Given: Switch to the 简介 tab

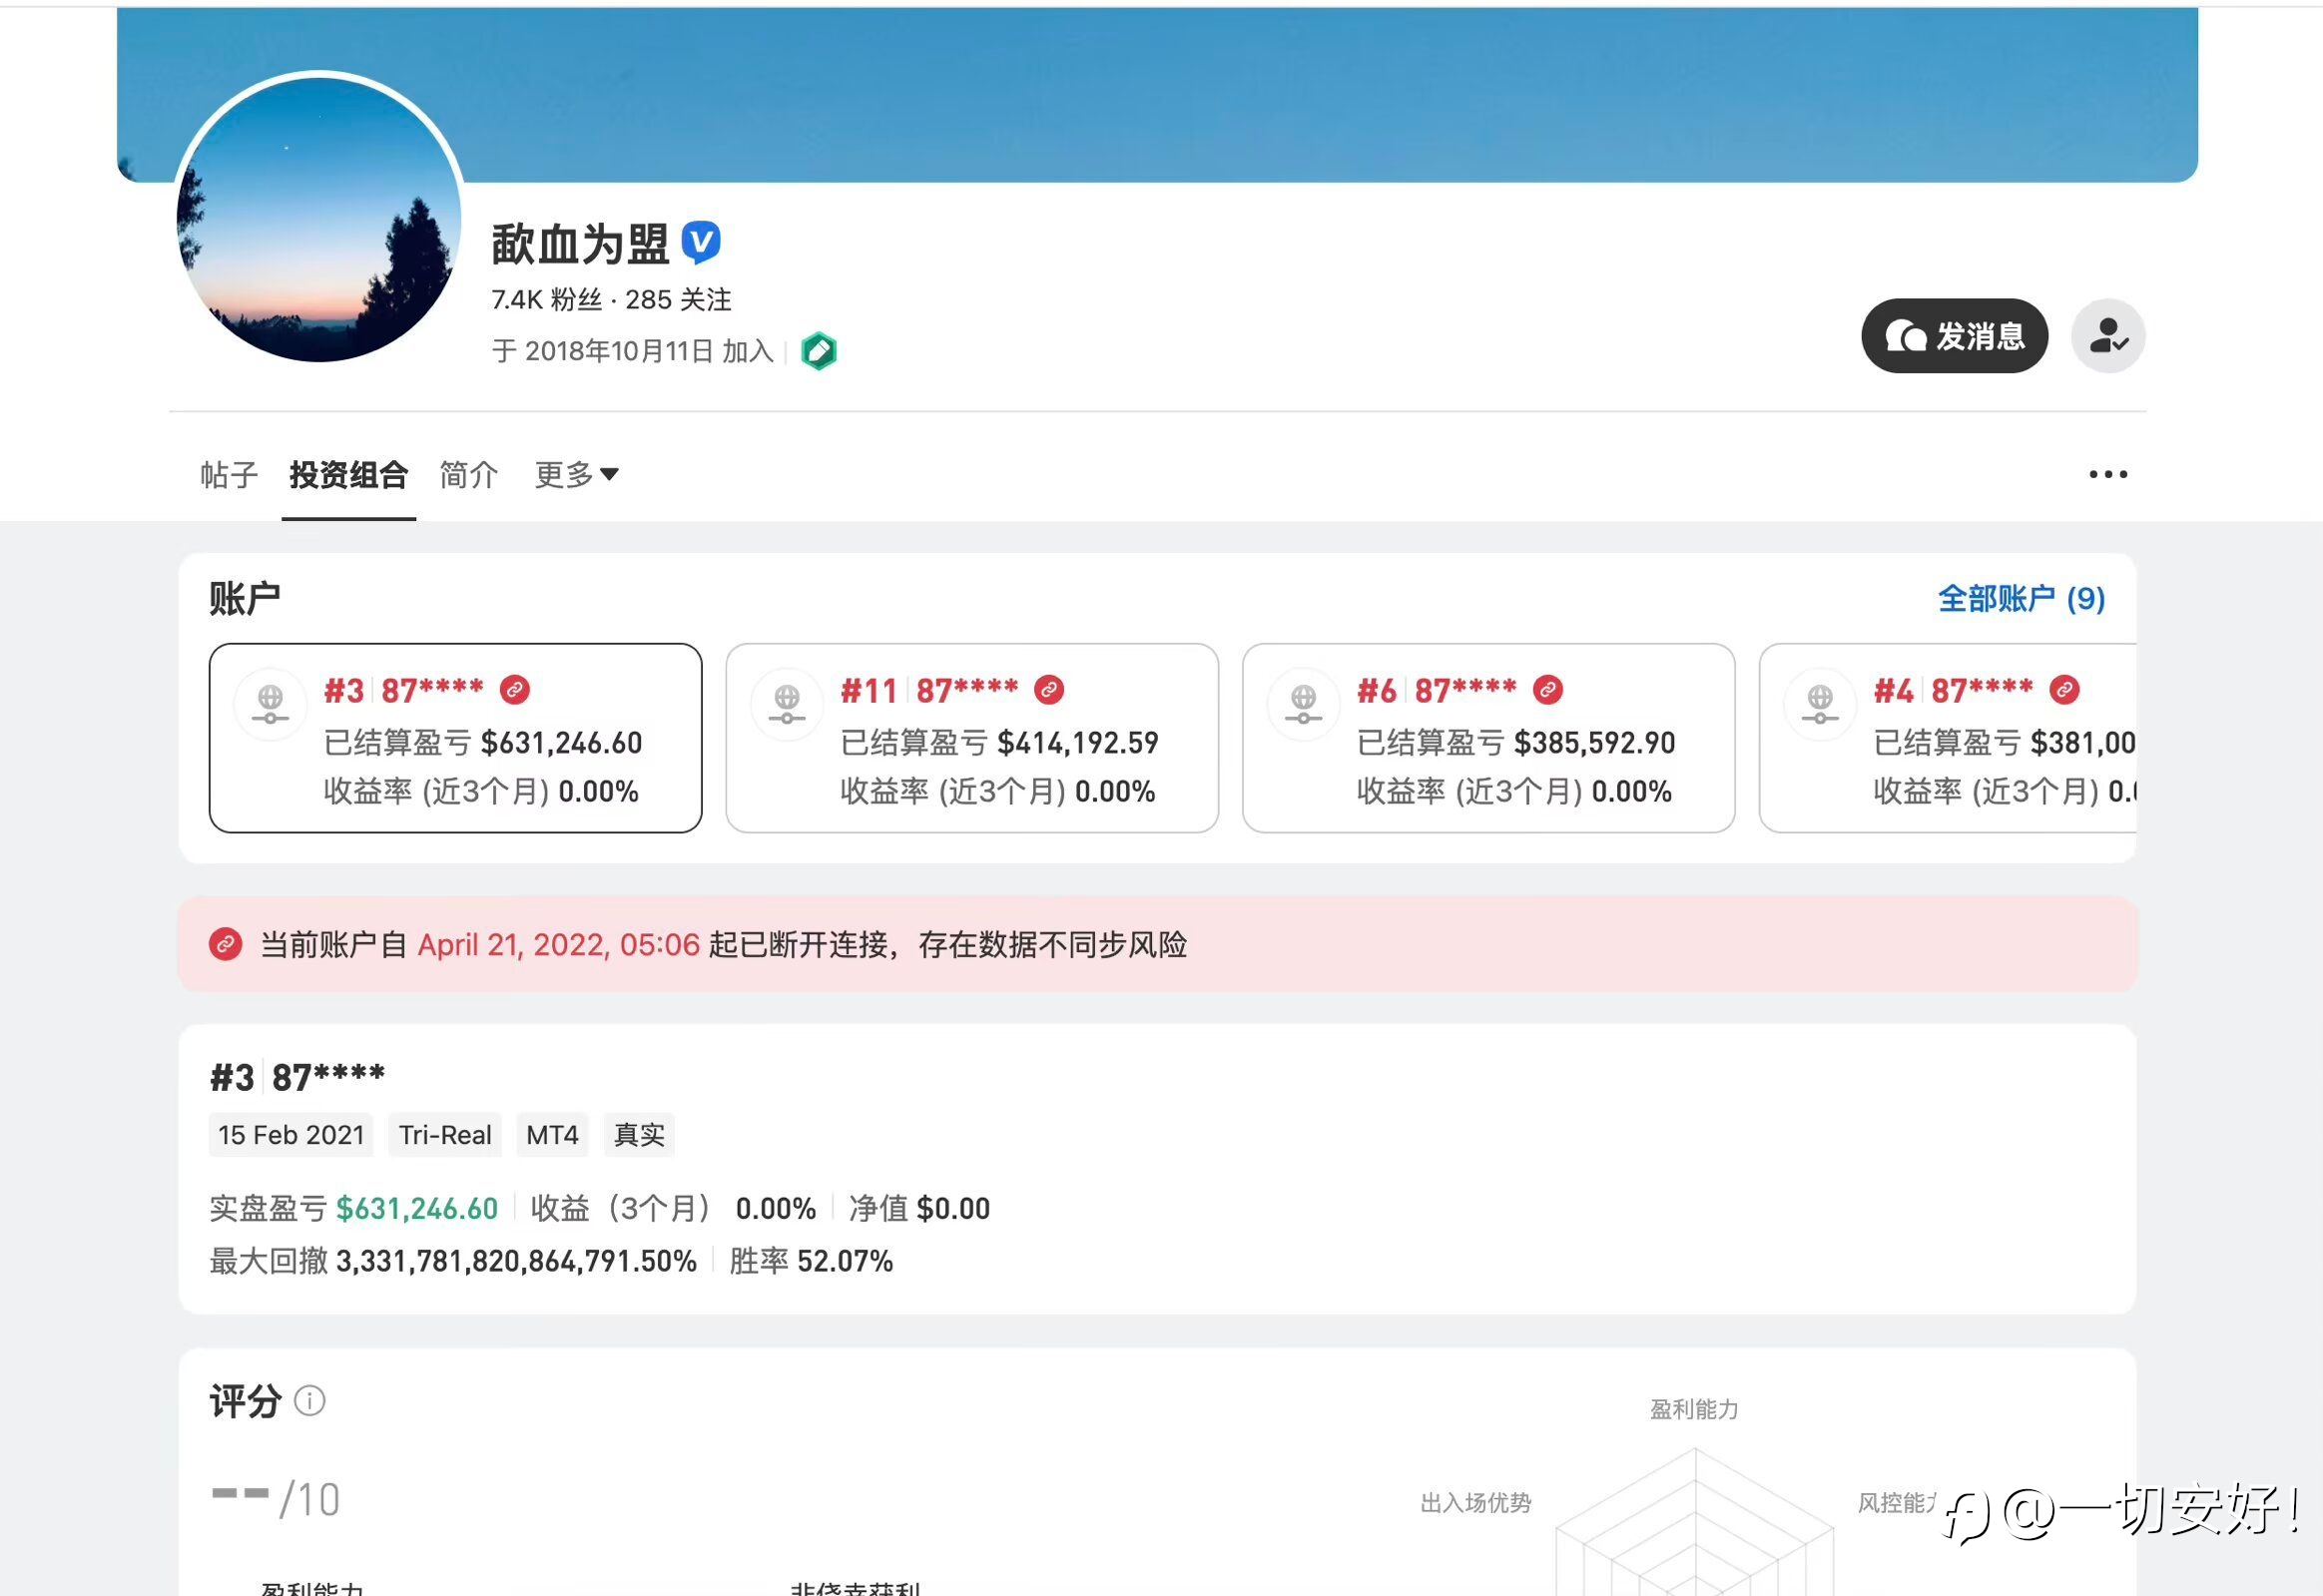Looking at the screenshot, I should (468, 474).
